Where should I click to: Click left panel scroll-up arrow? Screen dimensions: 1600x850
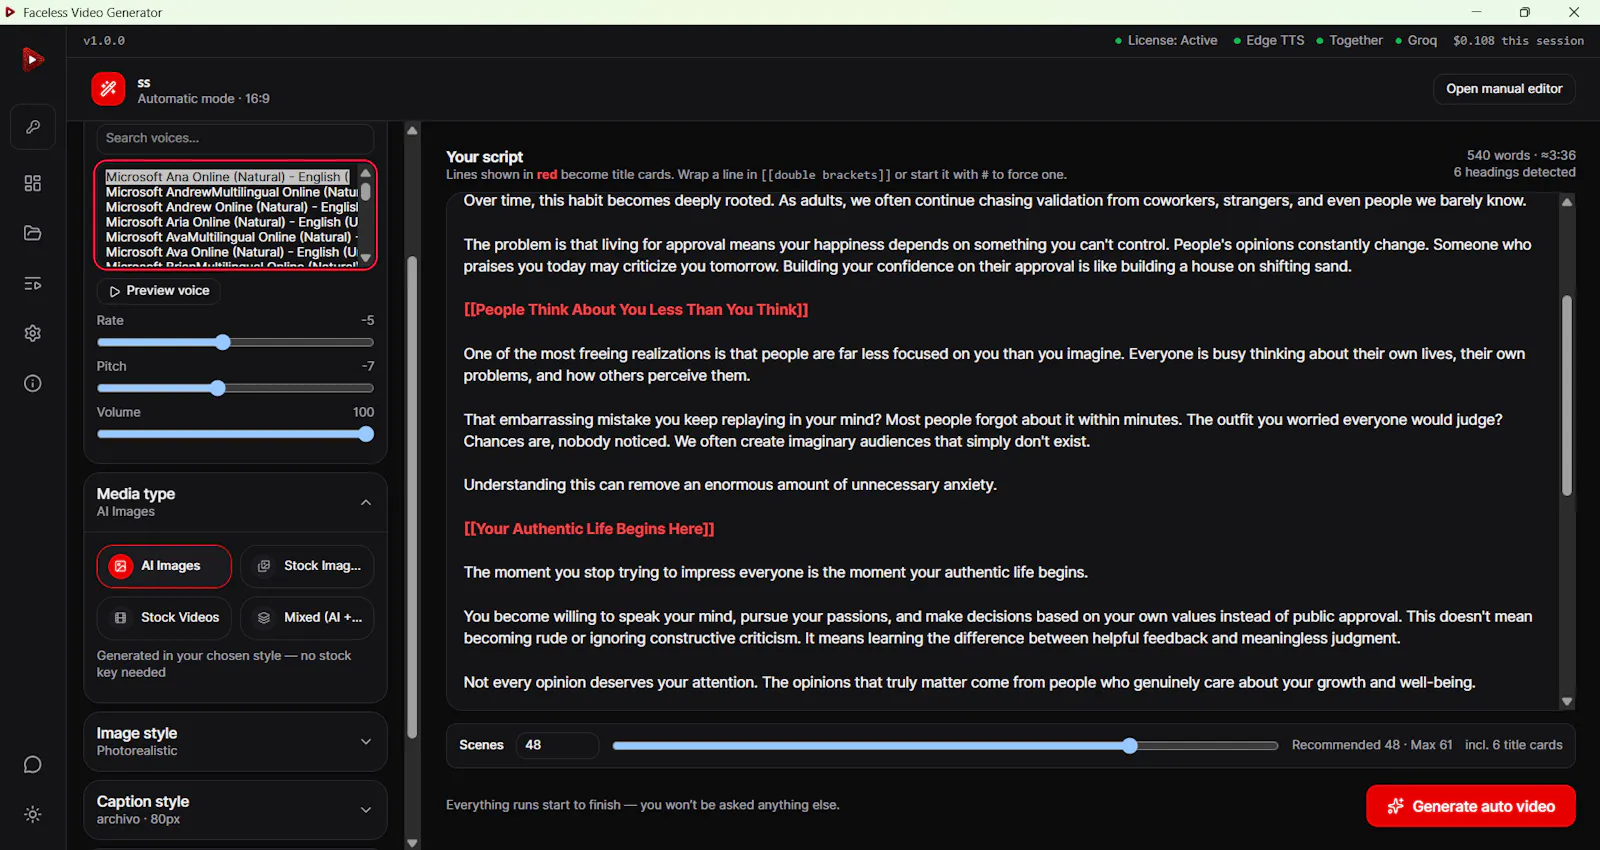click(412, 131)
